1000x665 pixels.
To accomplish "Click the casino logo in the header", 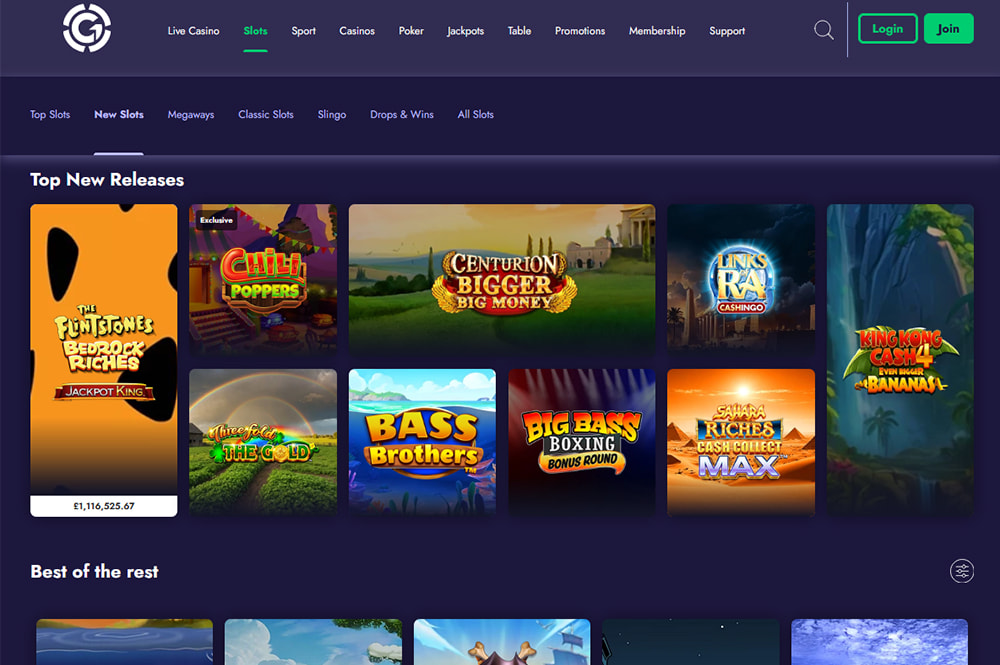I will 87,29.
